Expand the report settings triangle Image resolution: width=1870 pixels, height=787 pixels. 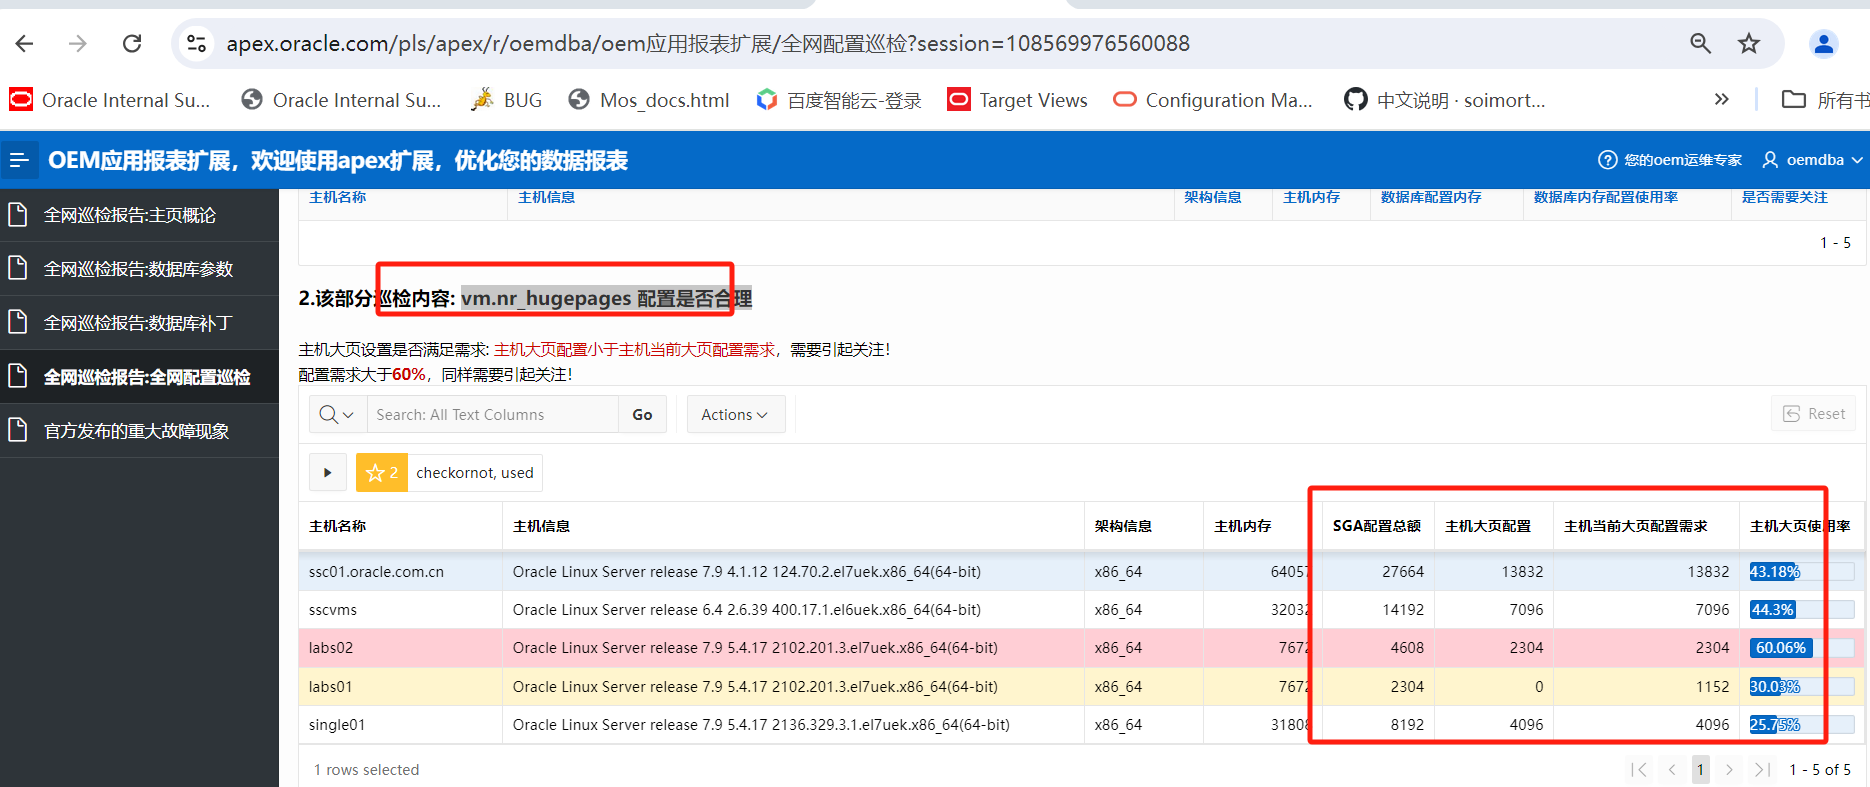pyautogui.click(x=327, y=472)
